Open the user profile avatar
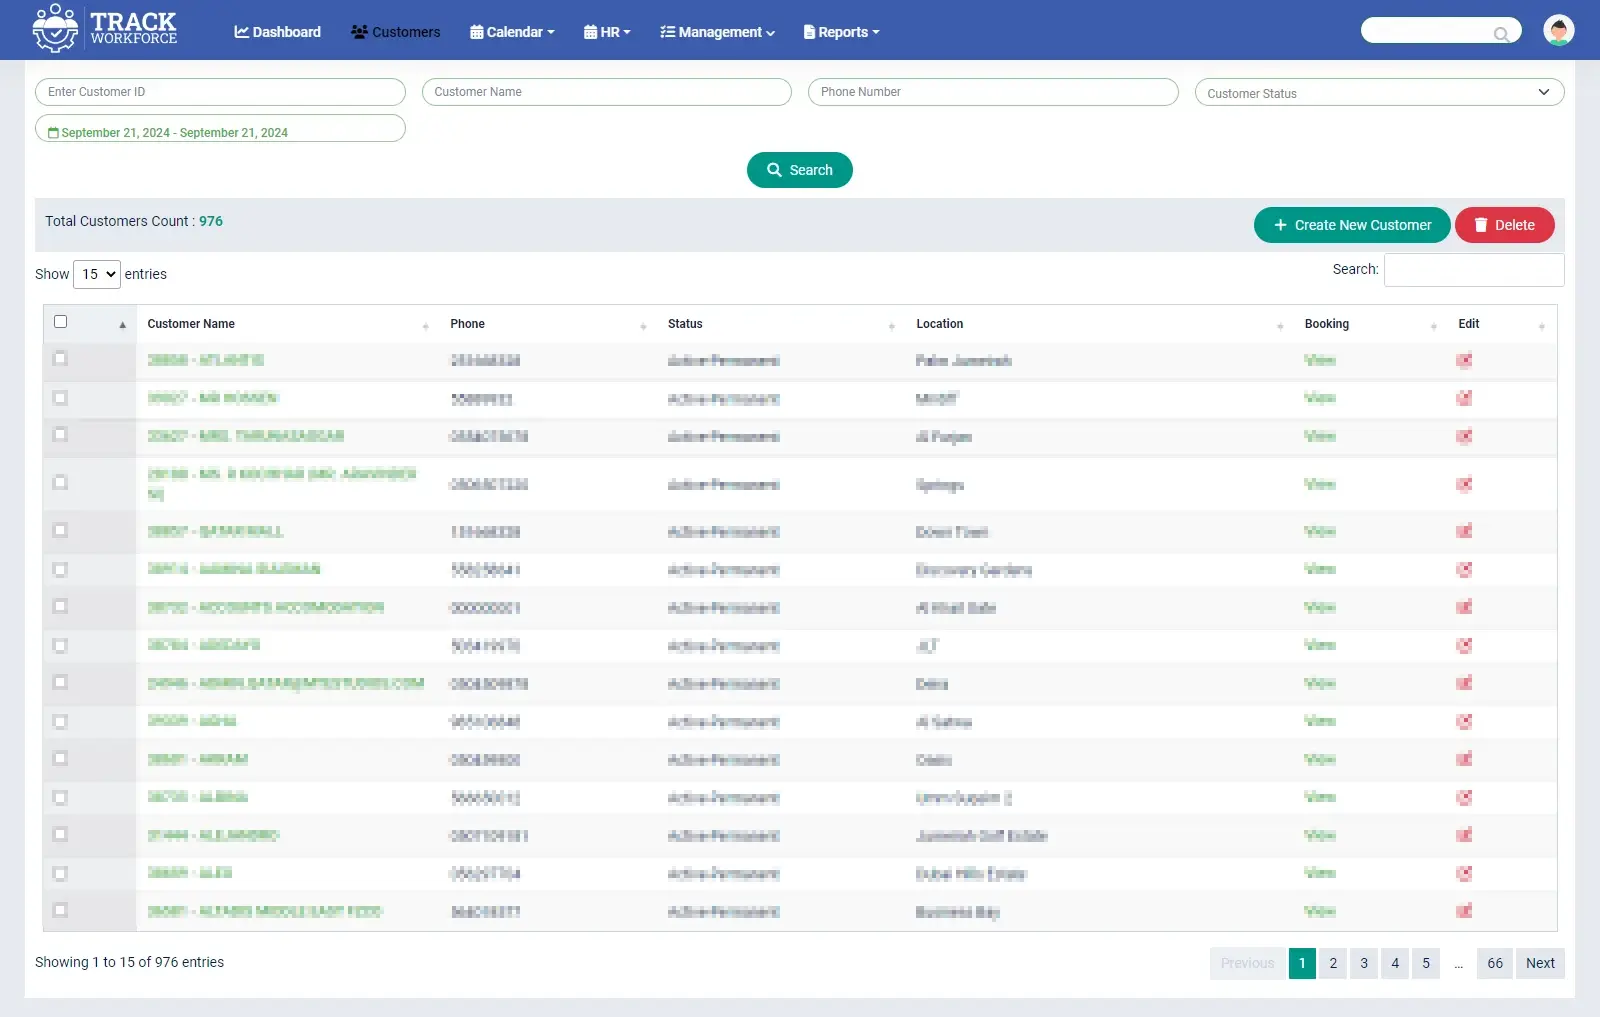Image resolution: width=1600 pixels, height=1017 pixels. (1558, 30)
